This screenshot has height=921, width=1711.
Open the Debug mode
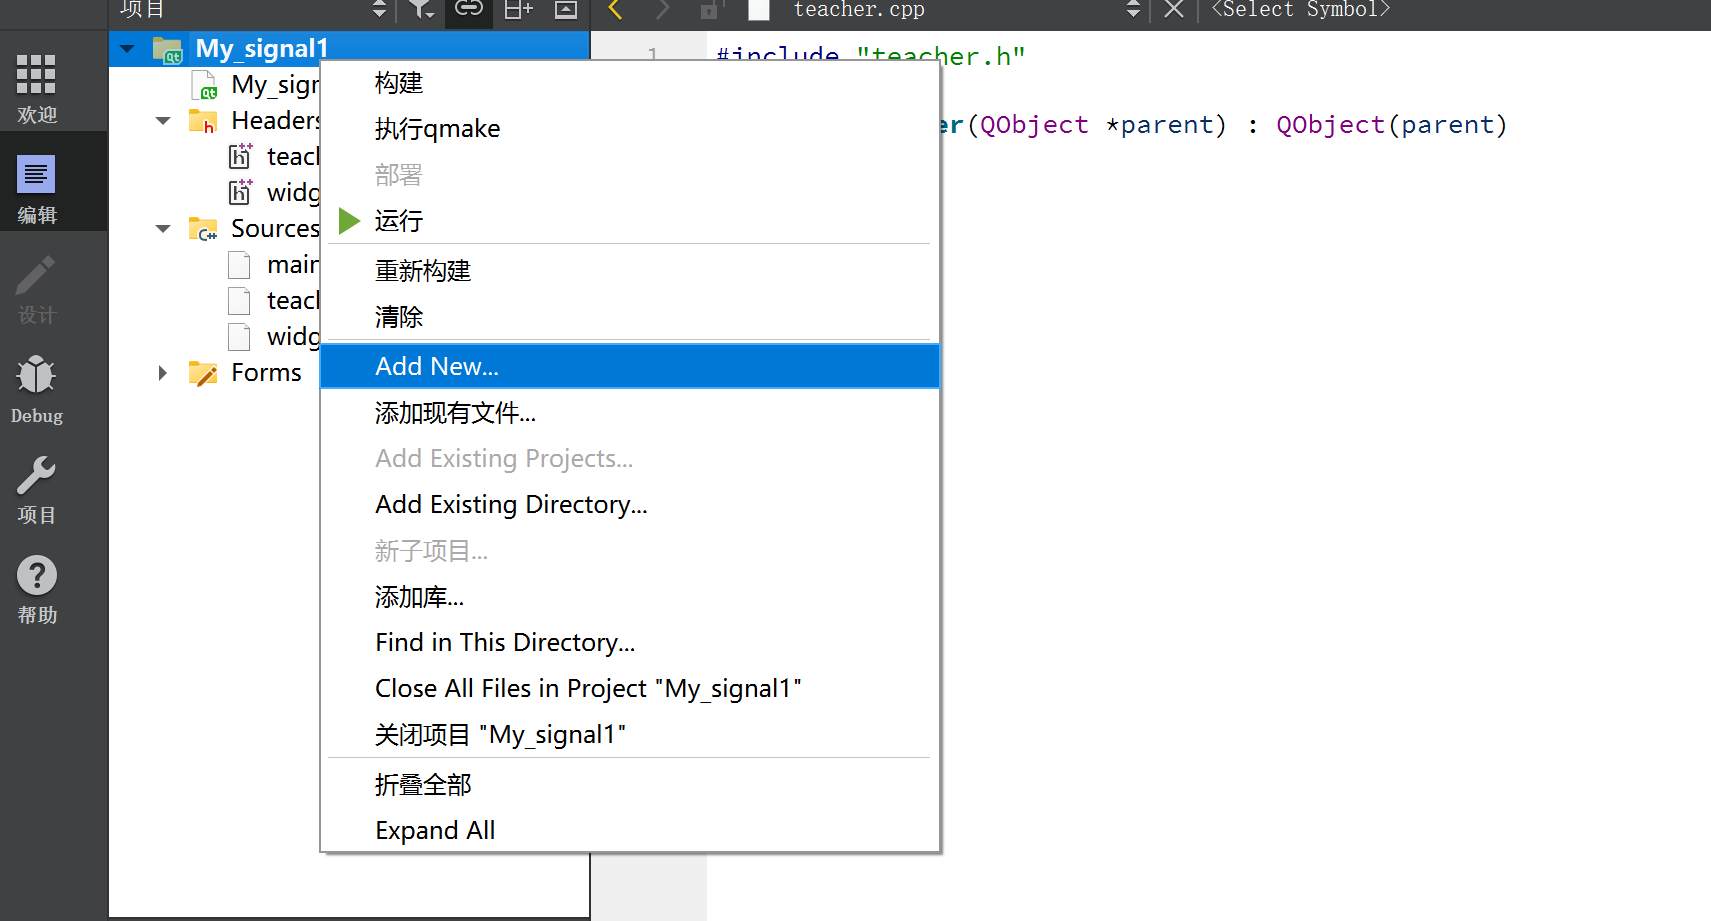pos(37,389)
